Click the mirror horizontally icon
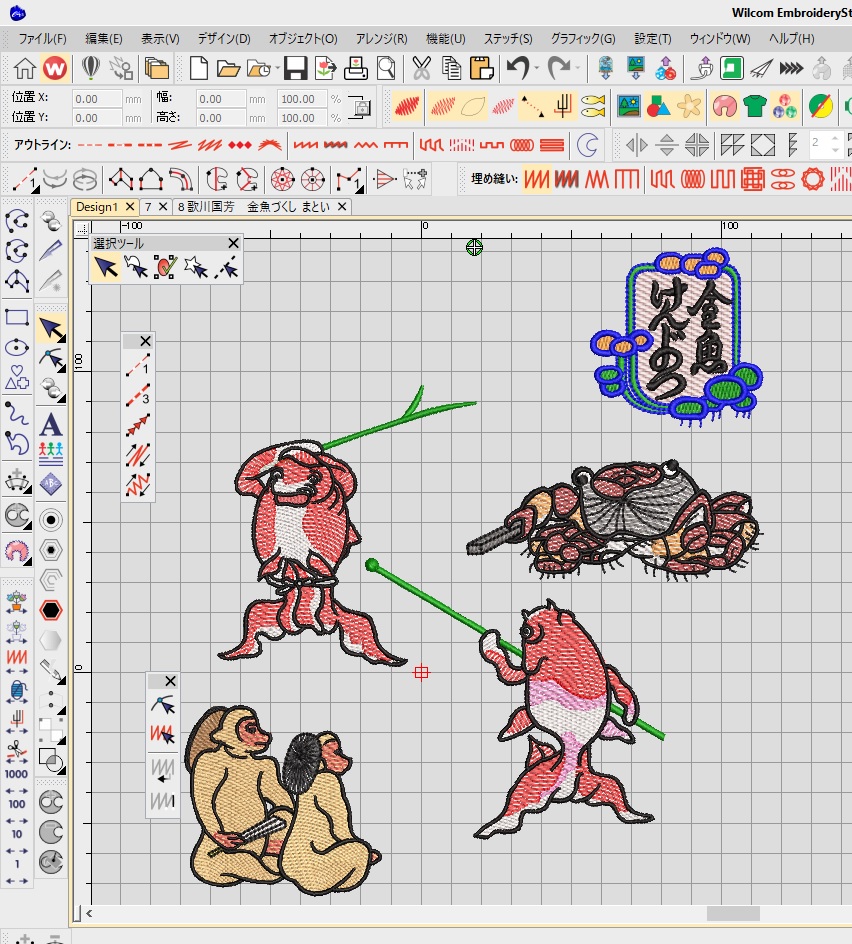Viewport: 852px width, 944px height. (636, 145)
